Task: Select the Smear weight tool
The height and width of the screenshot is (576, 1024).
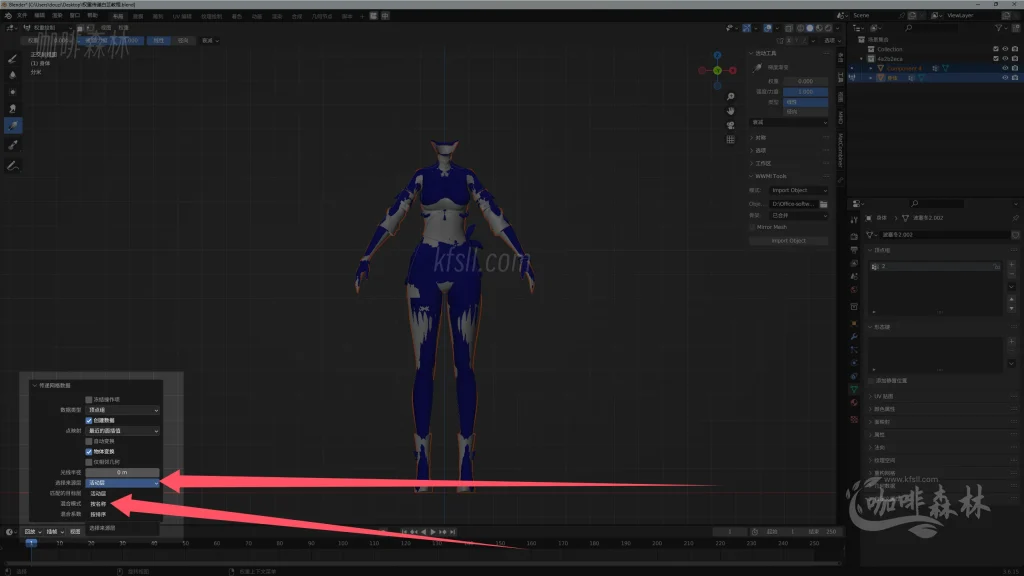Action: click(12, 108)
